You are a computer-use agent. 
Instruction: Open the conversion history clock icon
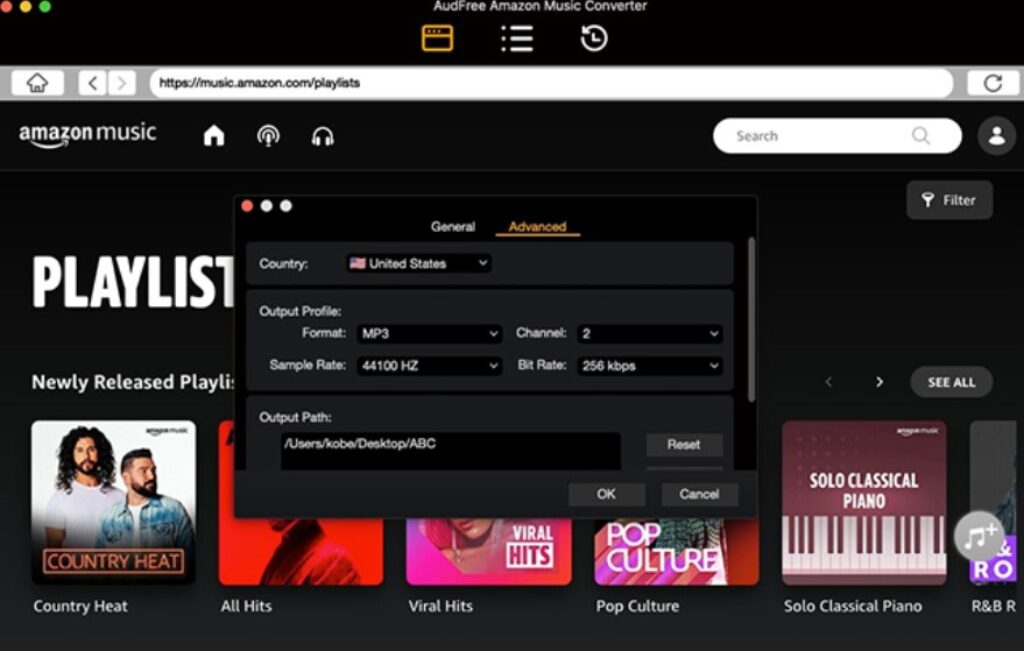592,37
